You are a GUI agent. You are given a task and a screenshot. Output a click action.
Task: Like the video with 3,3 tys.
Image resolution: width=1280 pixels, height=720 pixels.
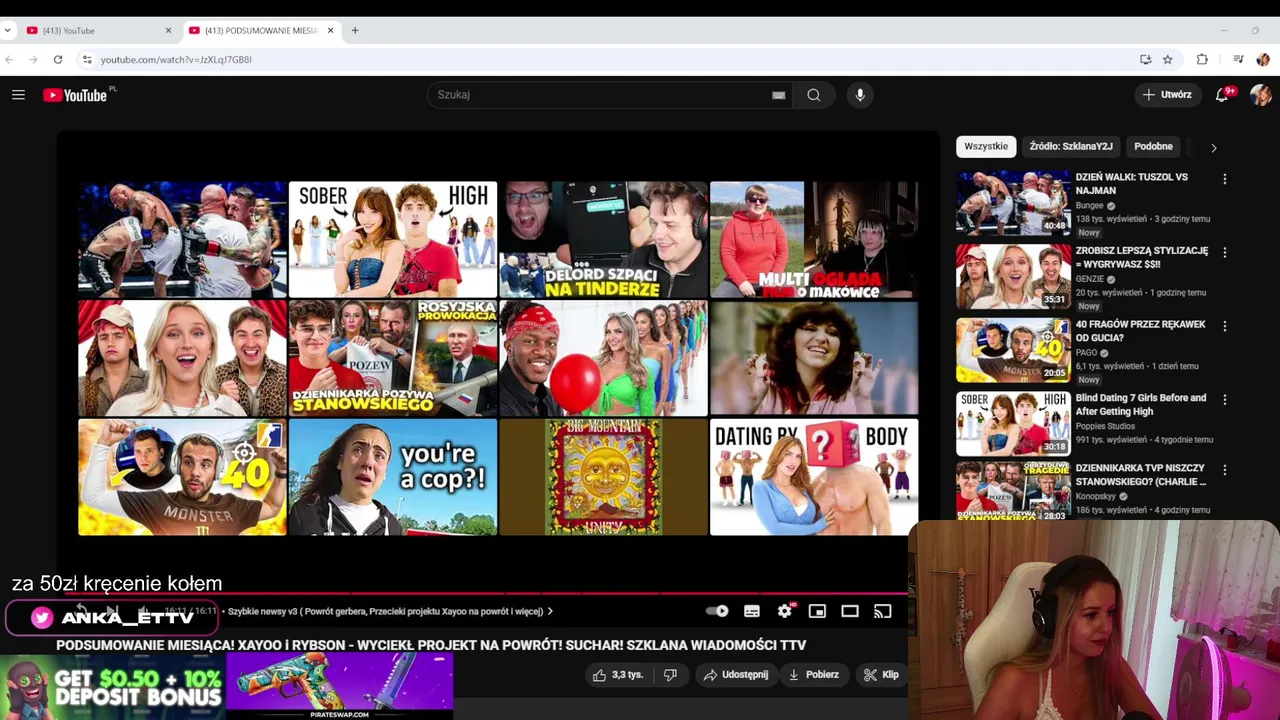tap(617, 675)
